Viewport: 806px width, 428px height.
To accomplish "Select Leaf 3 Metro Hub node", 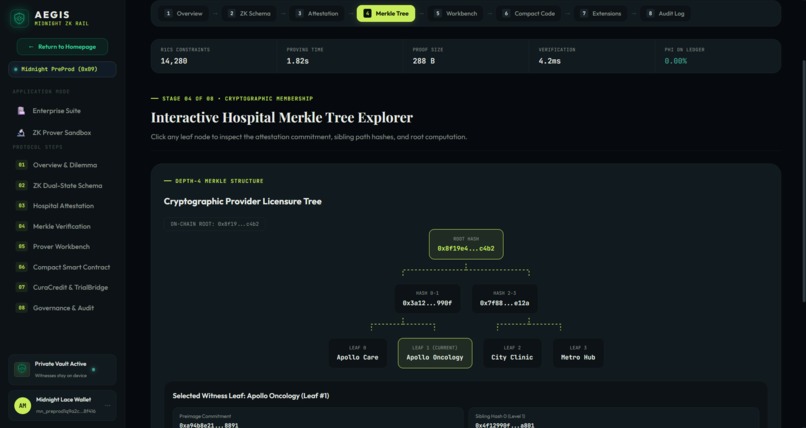I will (578, 353).
